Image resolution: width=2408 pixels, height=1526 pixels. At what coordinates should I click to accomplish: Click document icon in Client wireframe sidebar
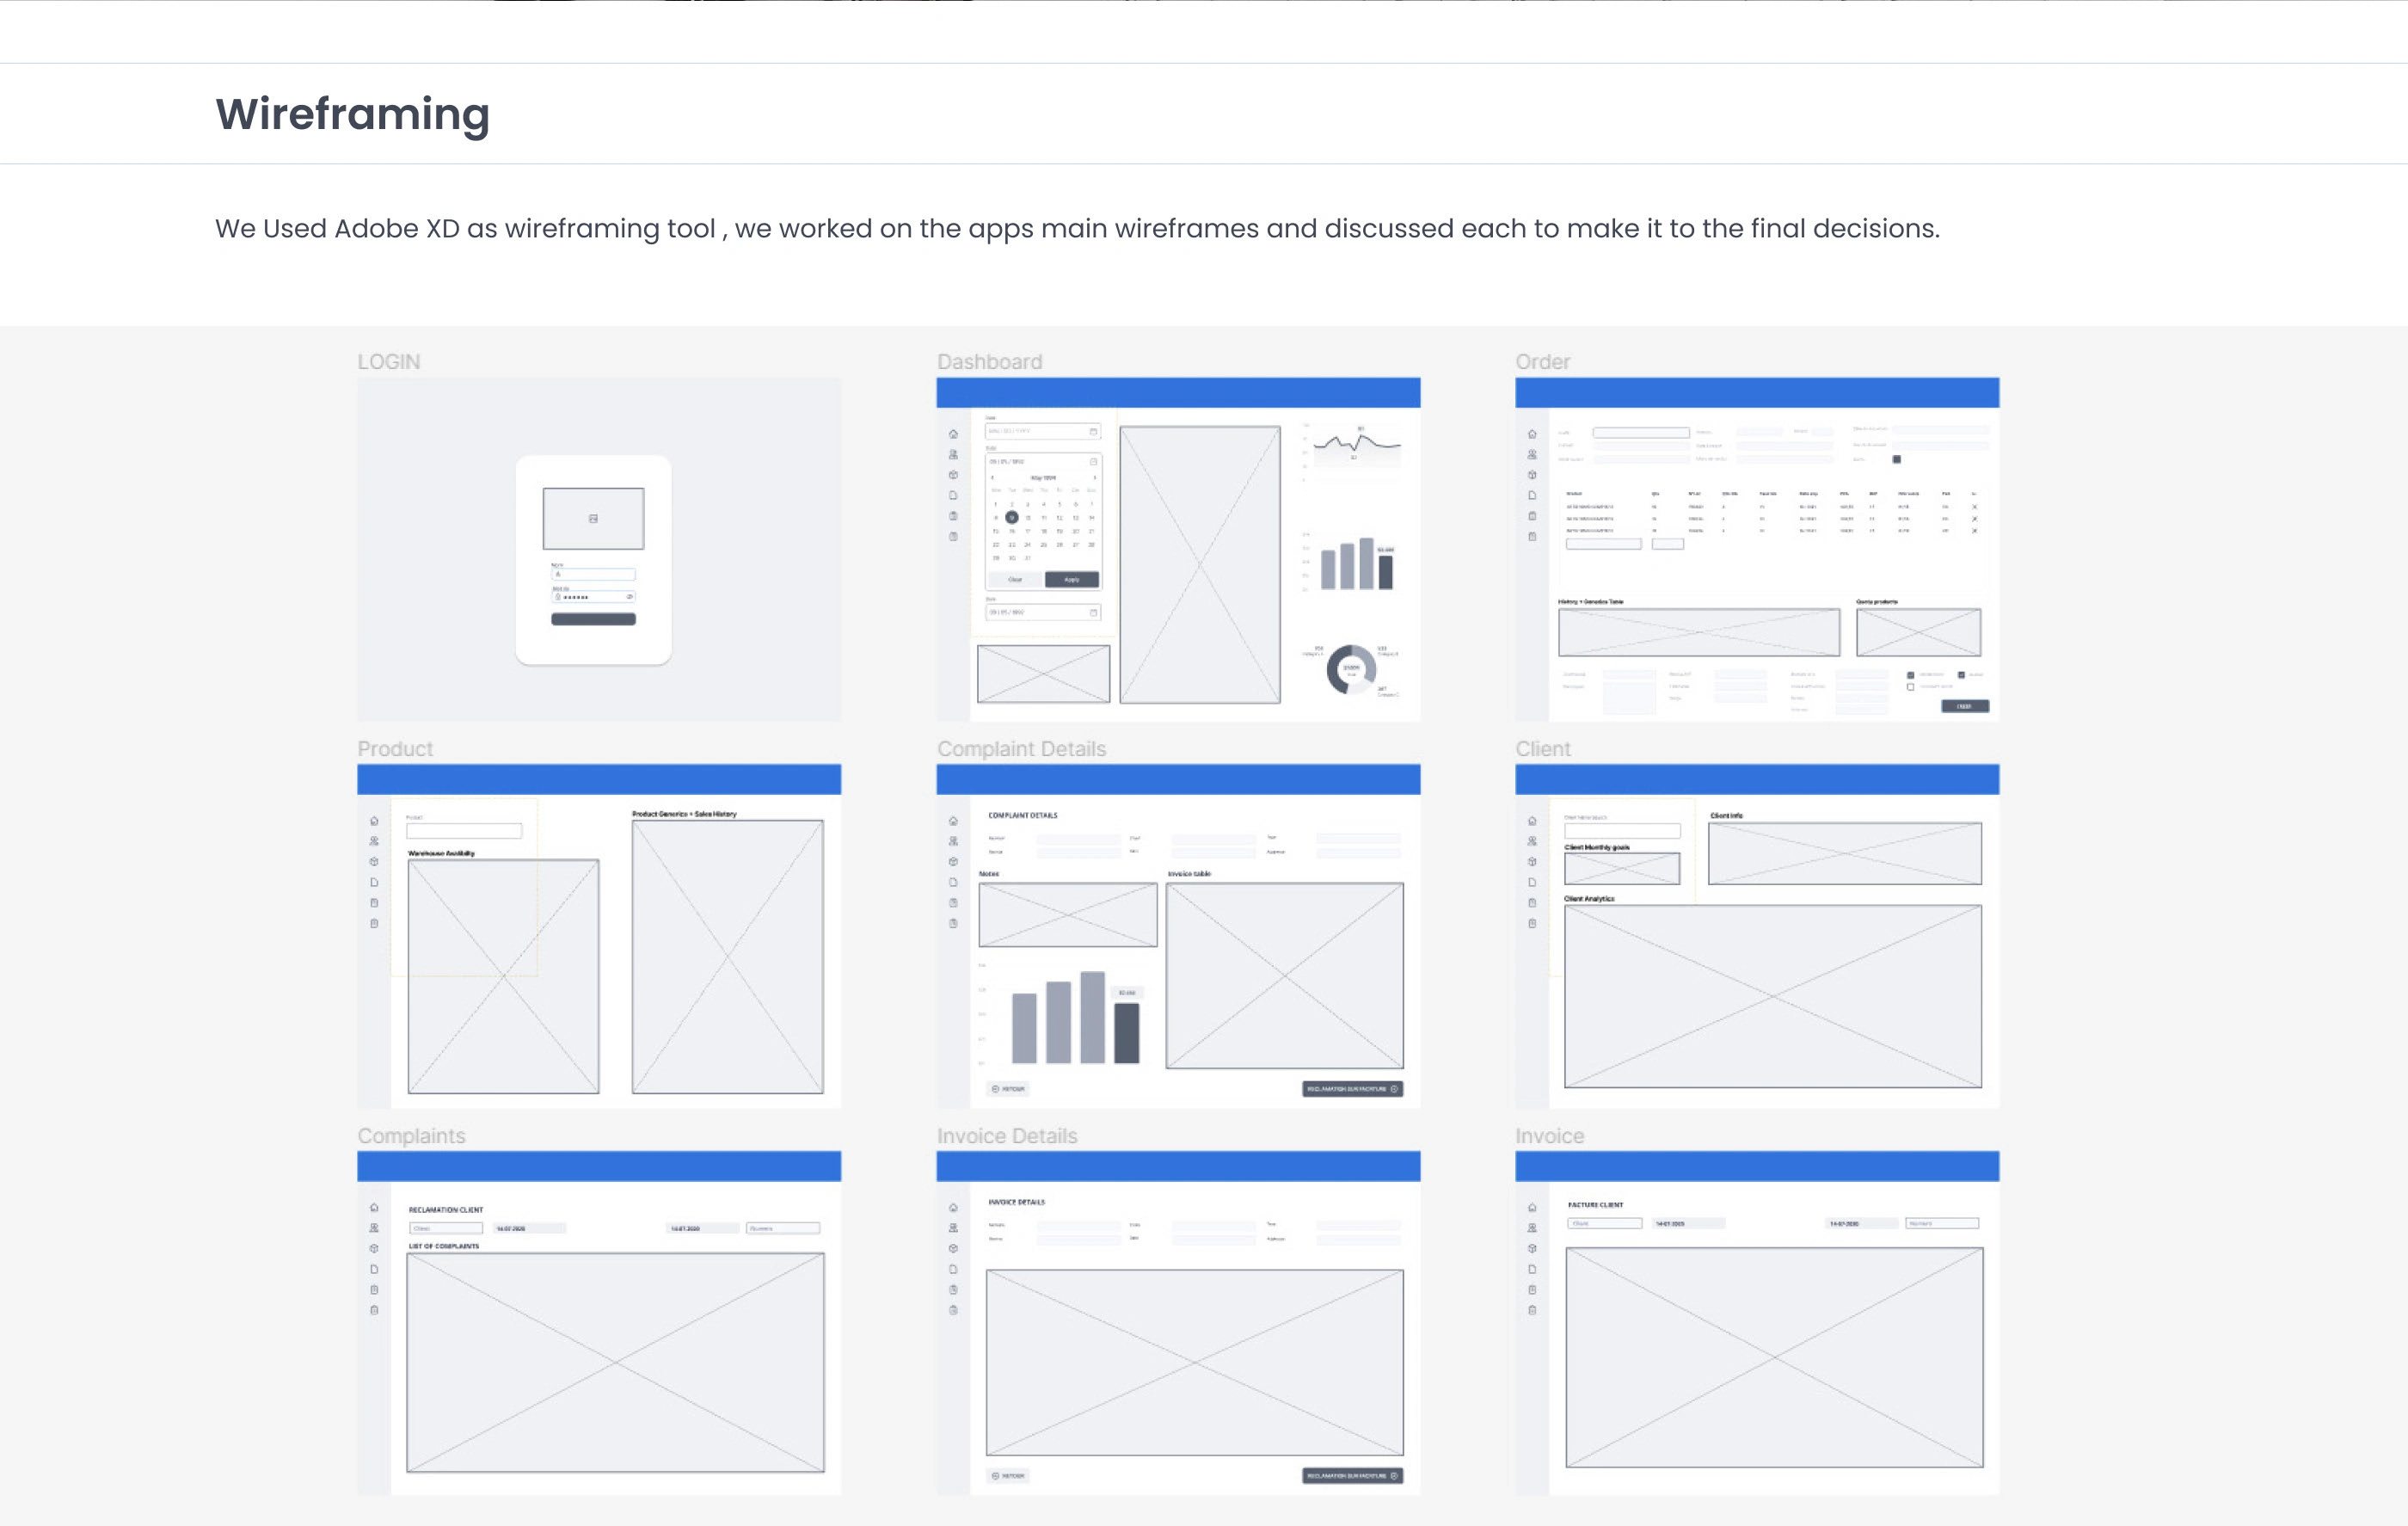pyautogui.click(x=1532, y=882)
